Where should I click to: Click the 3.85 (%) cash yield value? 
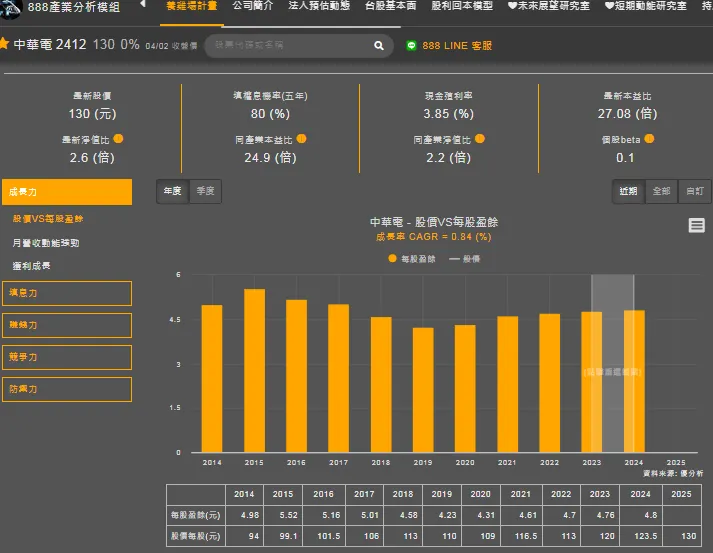448,114
